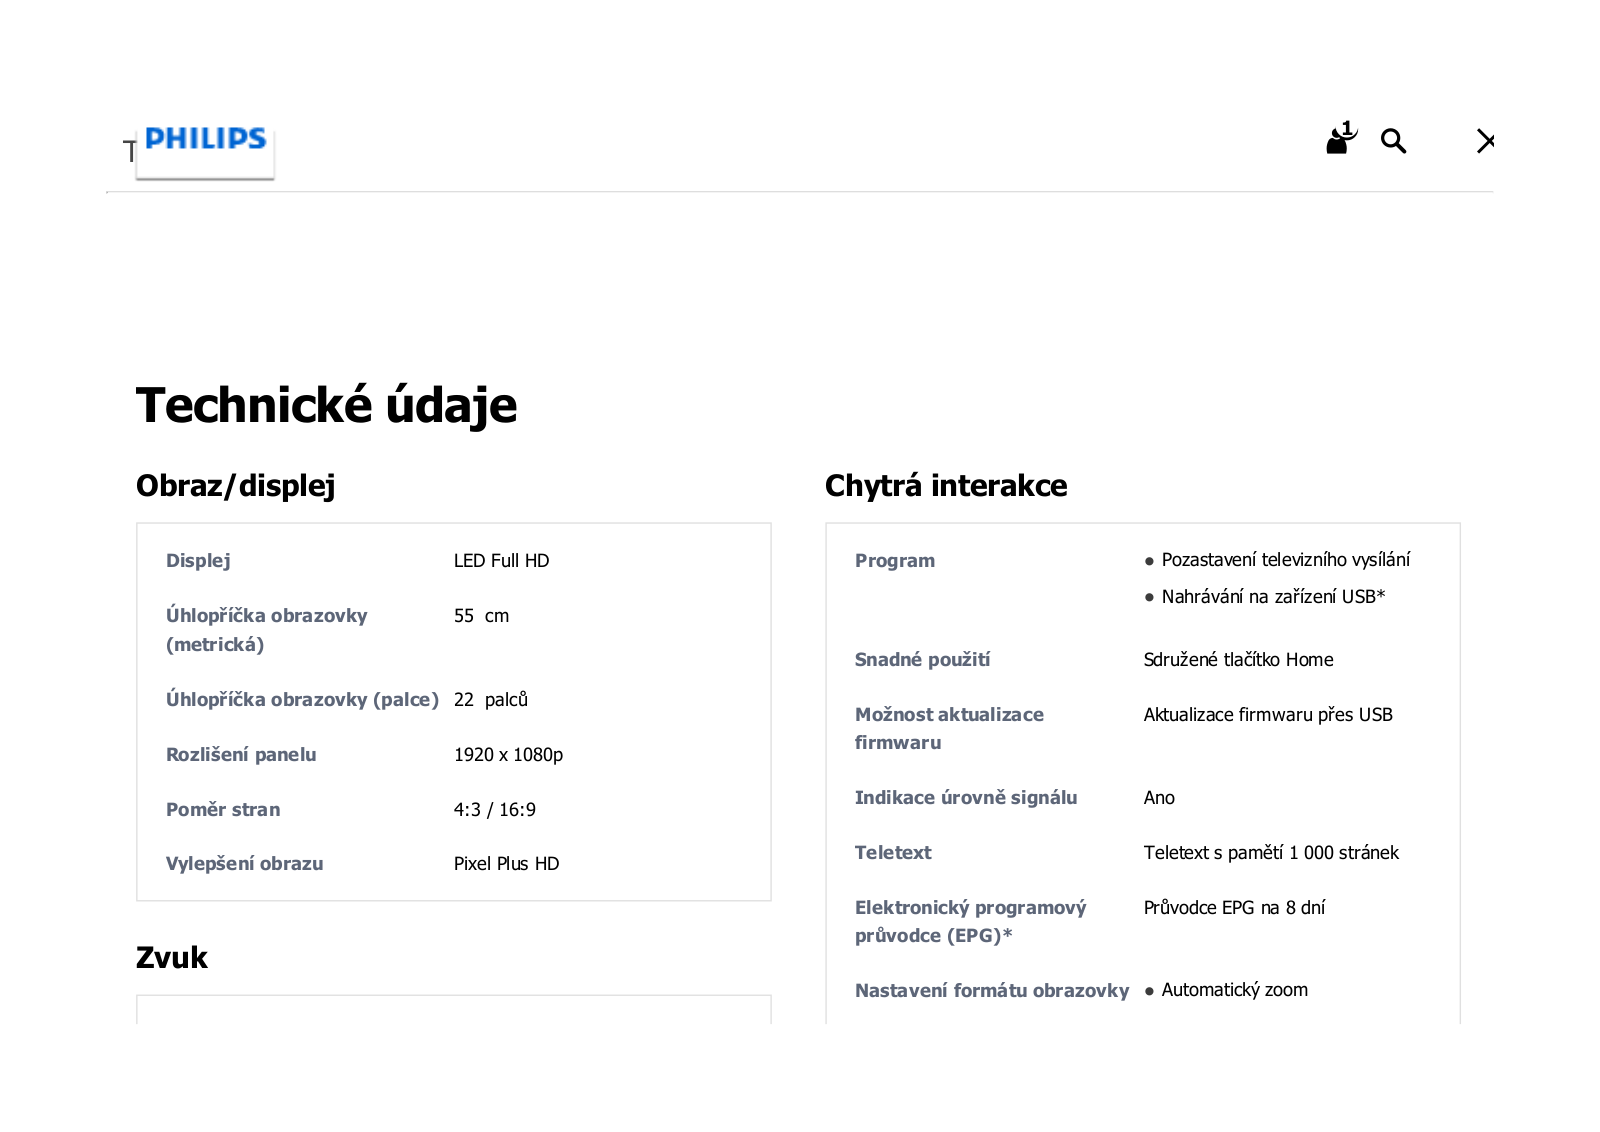Click the Philips logo
Image resolution: width=1600 pixels, height=1132 pixels.
tap(205, 139)
